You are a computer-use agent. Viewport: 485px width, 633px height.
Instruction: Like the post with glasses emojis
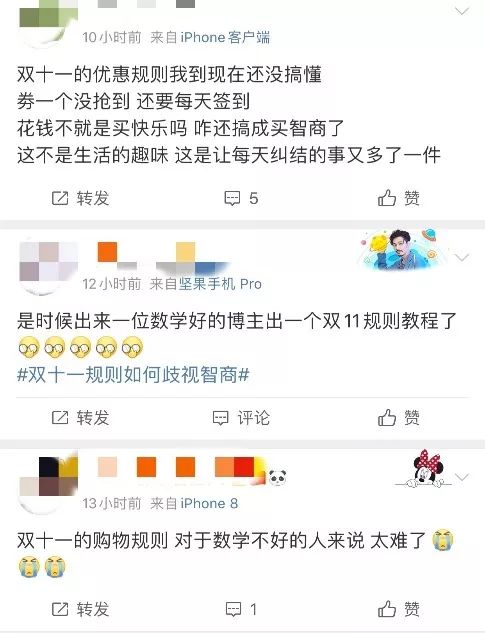399,417
